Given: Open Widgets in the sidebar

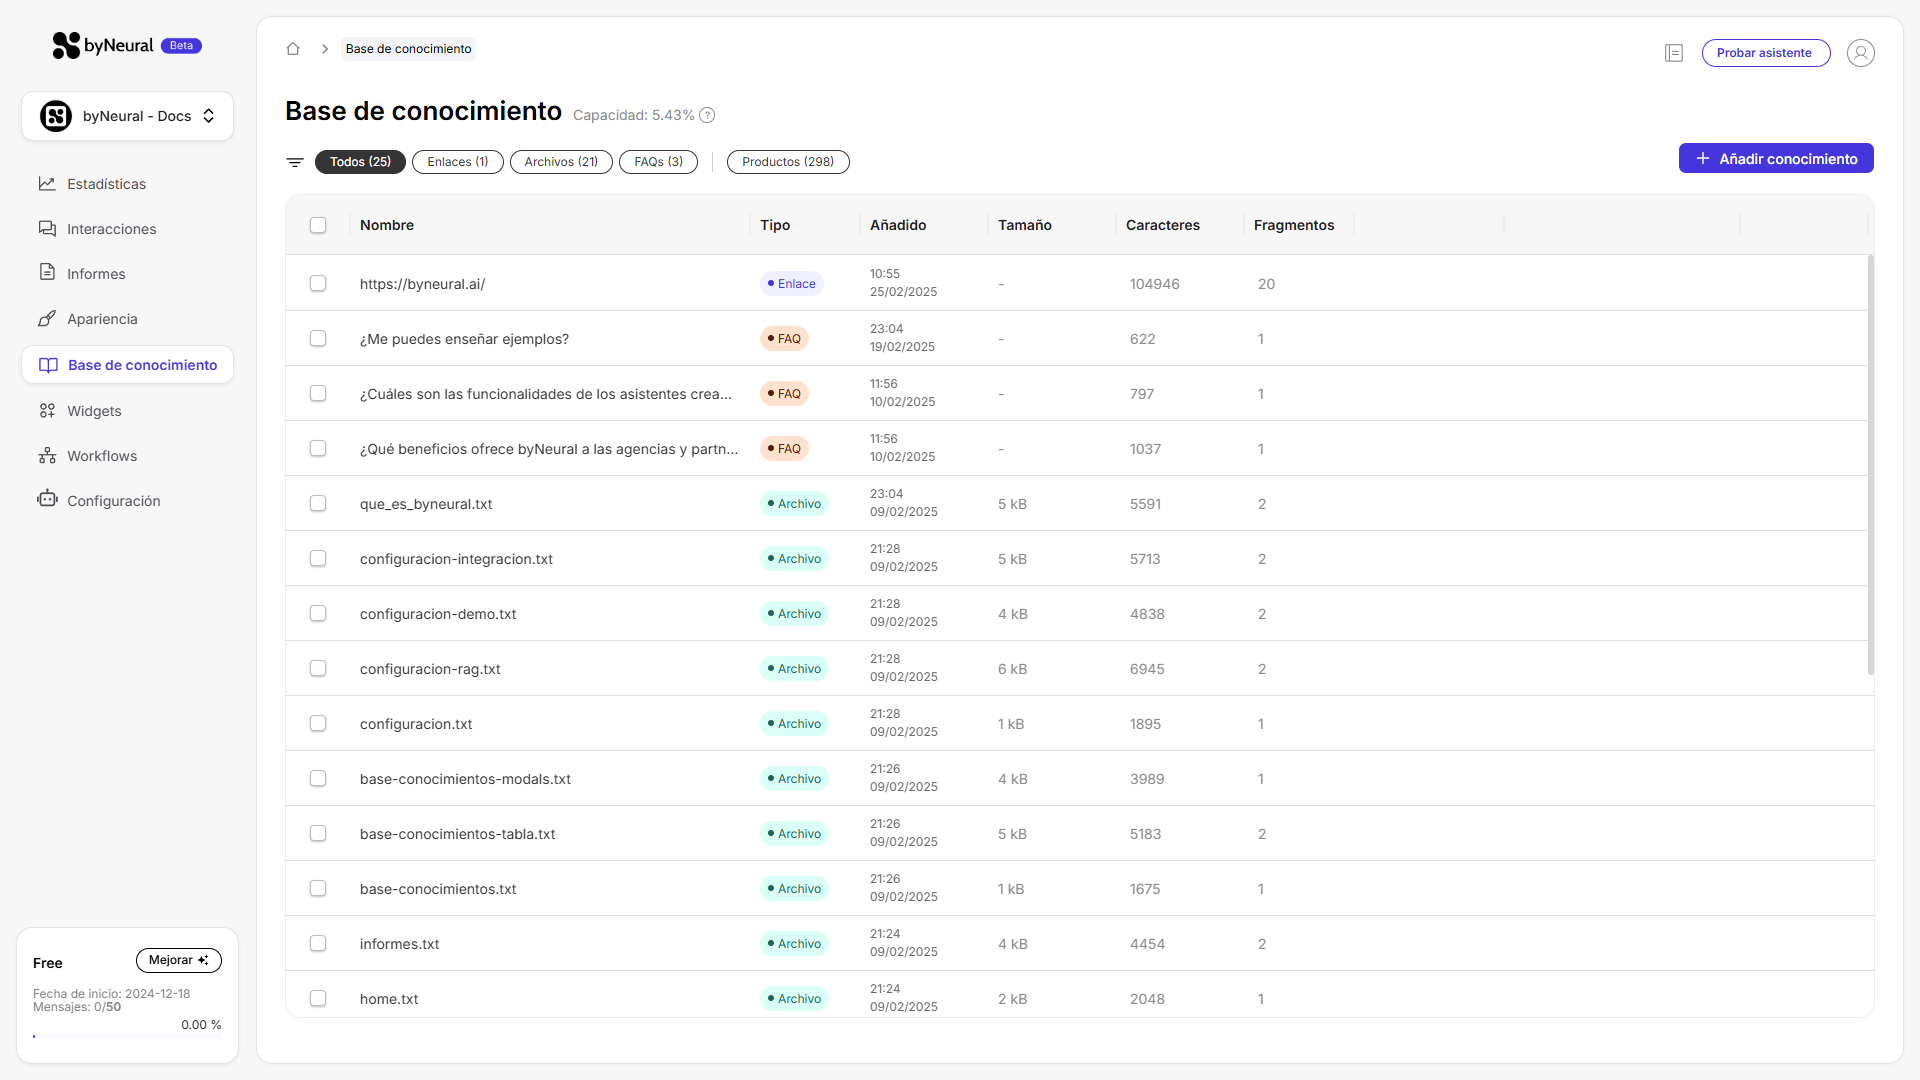Looking at the screenshot, I should point(94,411).
